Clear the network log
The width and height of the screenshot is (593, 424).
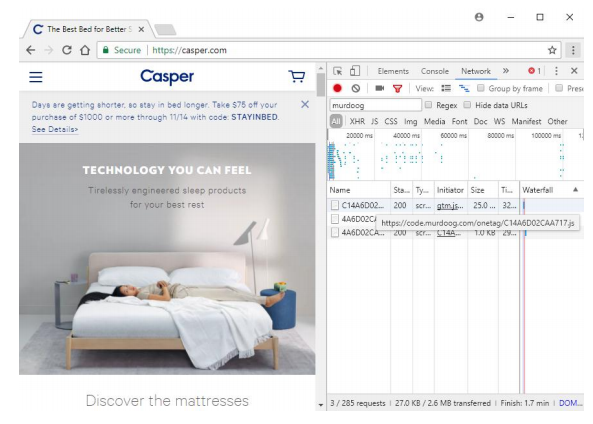click(355, 89)
